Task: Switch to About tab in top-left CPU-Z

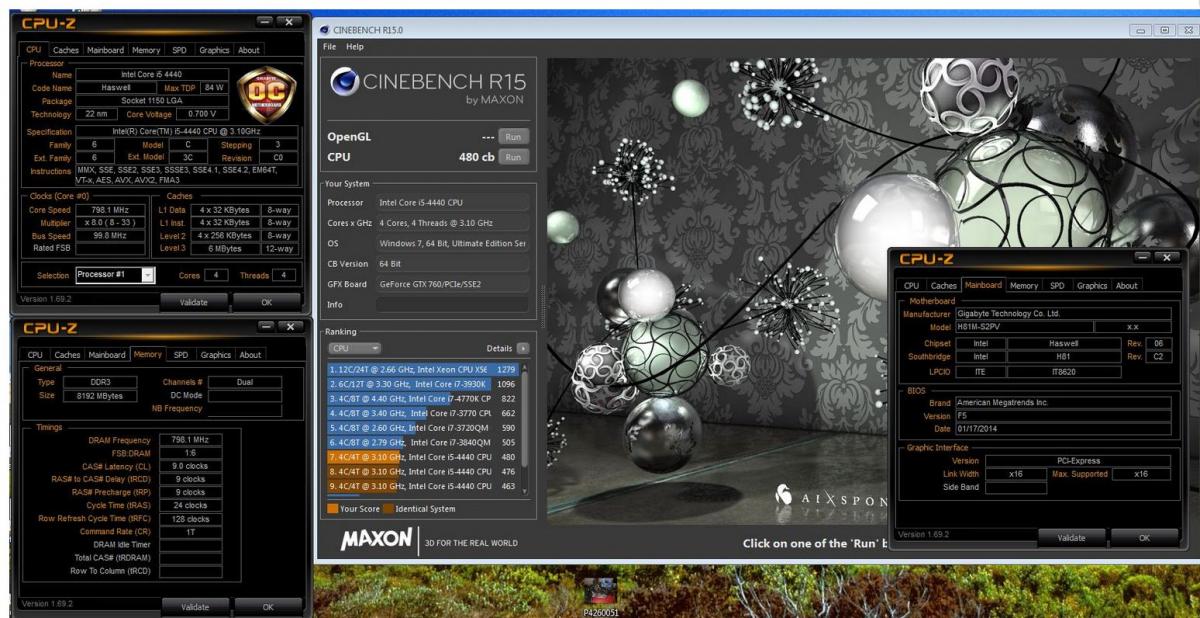Action: [x=249, y=50]
